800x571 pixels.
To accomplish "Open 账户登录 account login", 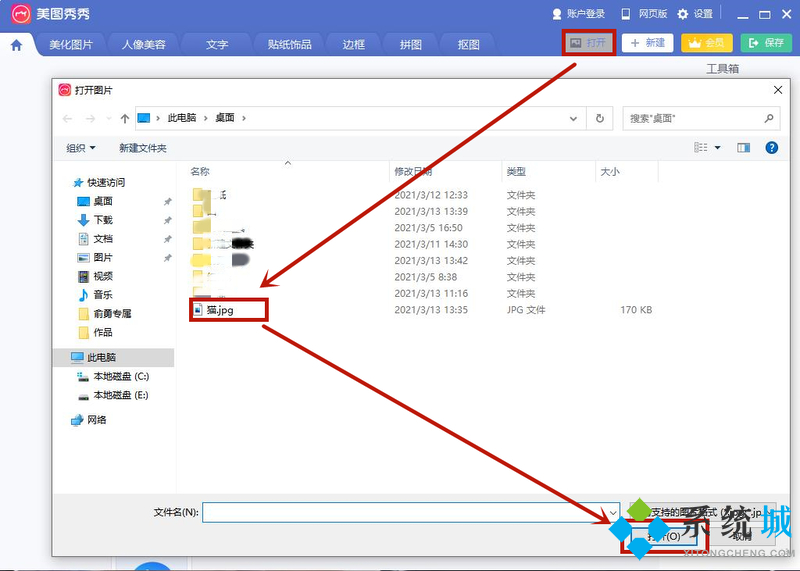I will click(x=579, y=14).
